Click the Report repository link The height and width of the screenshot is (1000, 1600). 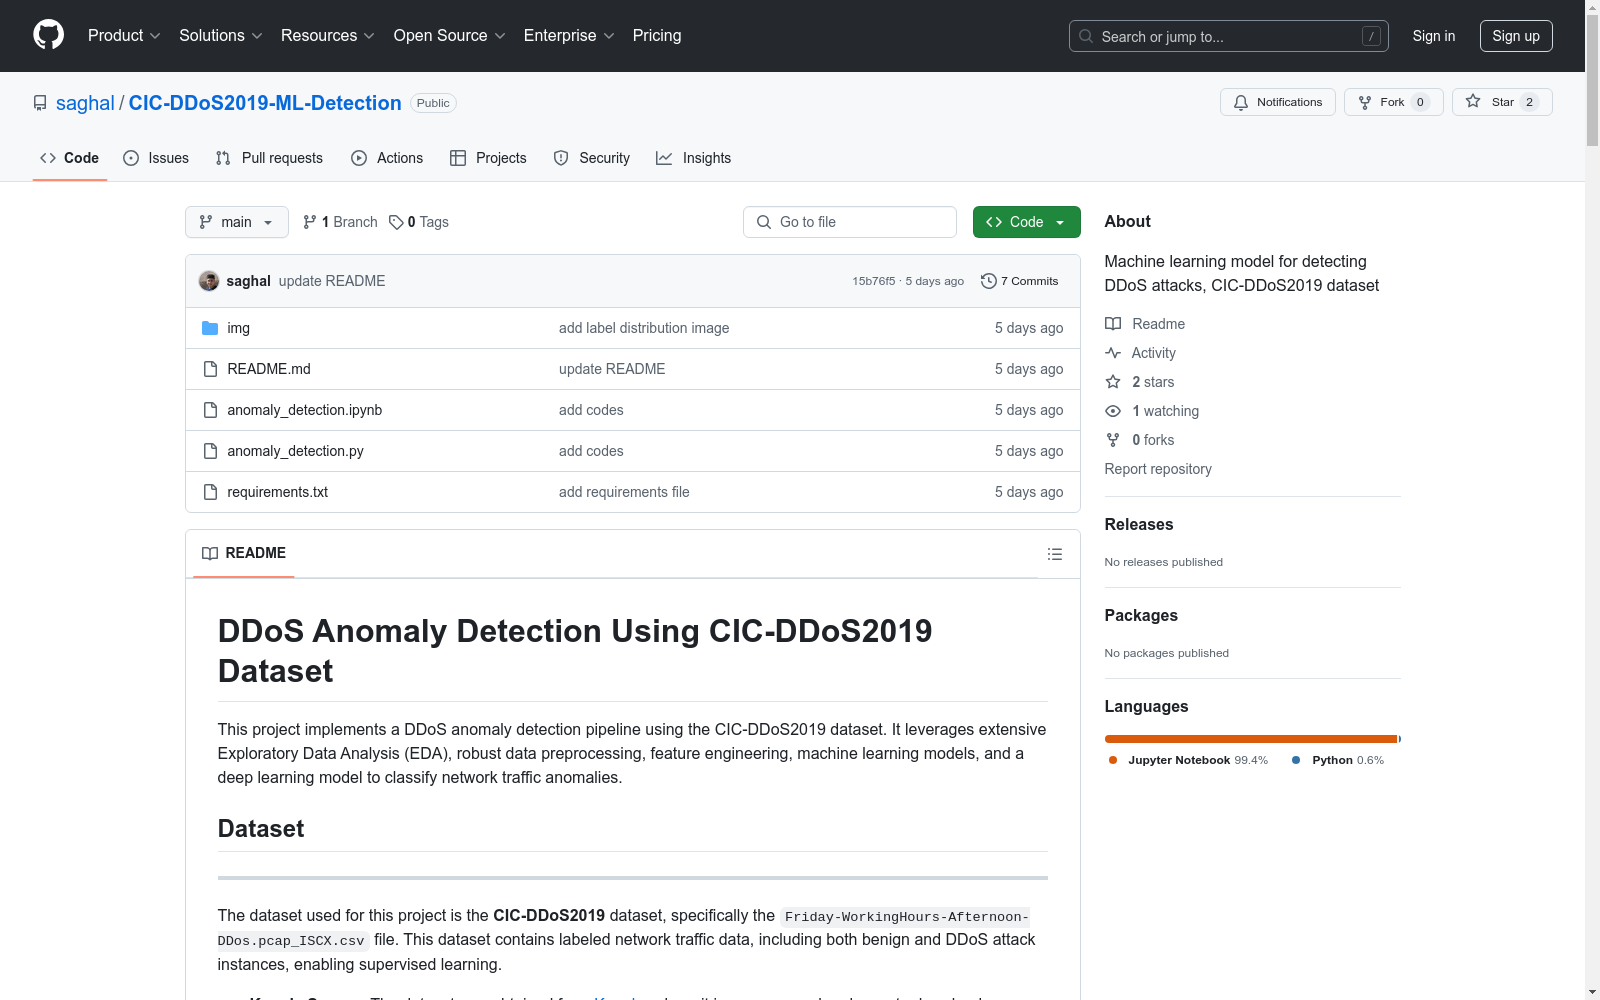pos(1158,469)
